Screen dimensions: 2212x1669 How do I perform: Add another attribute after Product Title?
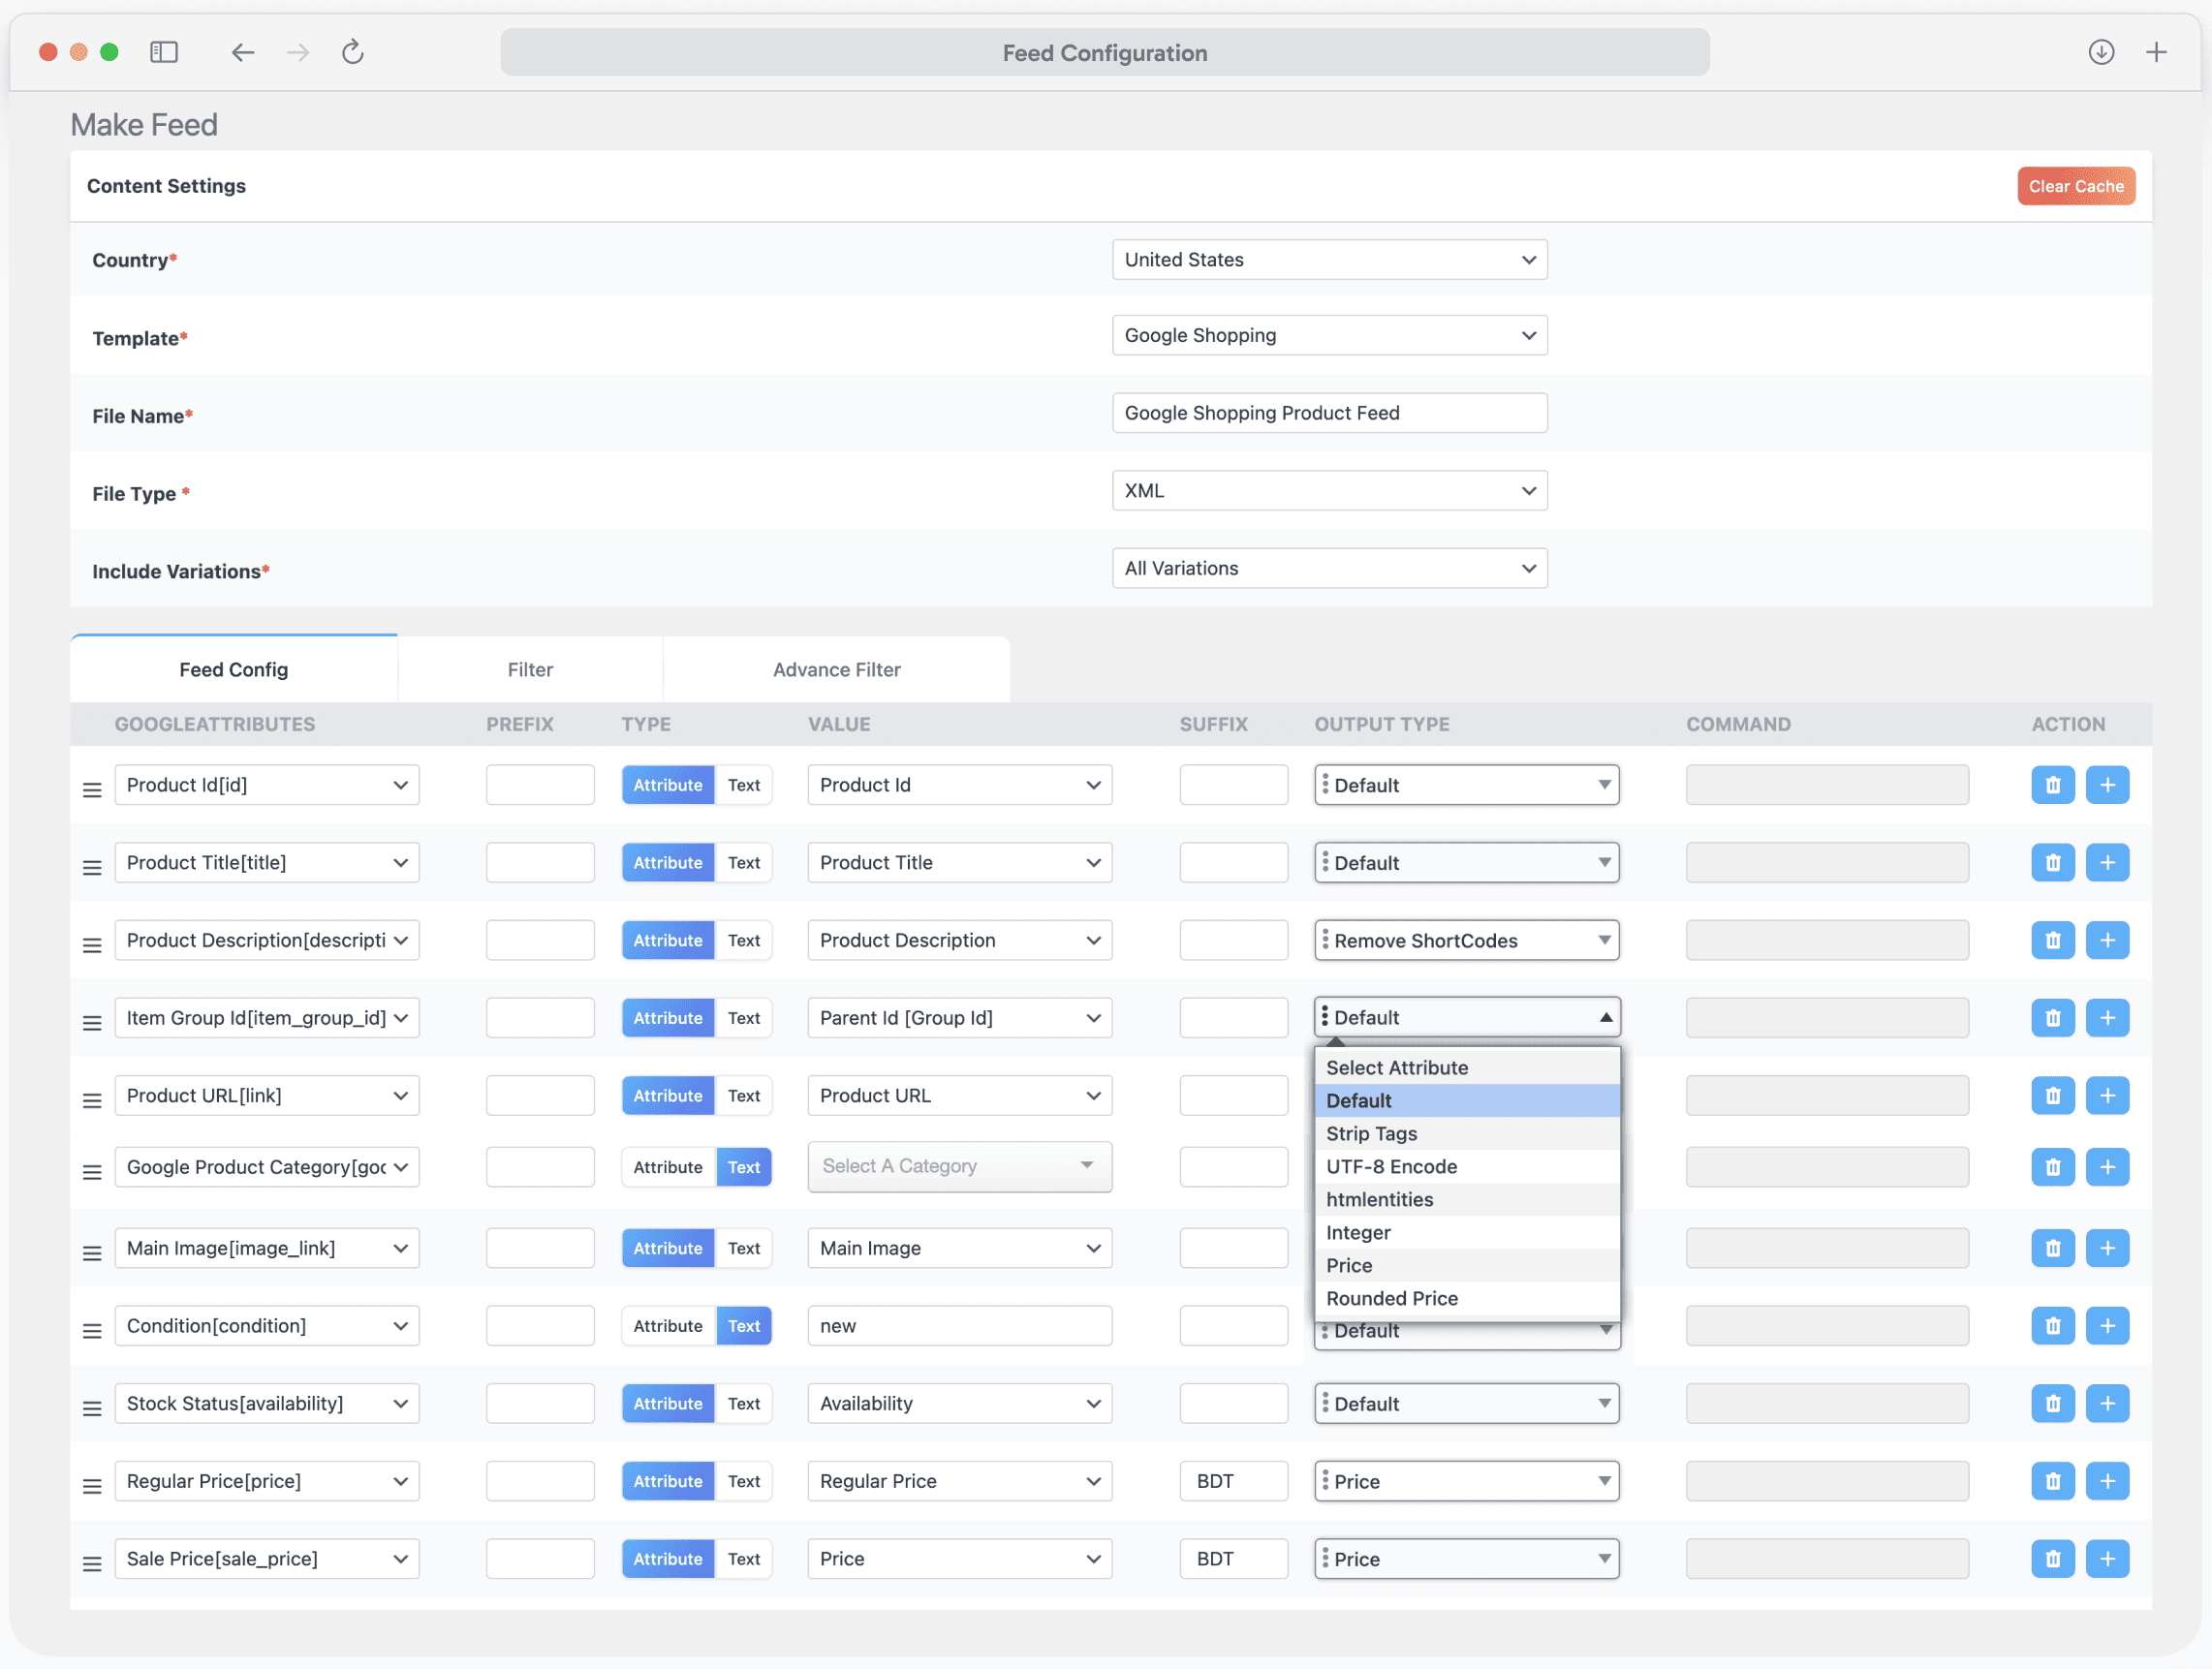[x=2109, y=862]
